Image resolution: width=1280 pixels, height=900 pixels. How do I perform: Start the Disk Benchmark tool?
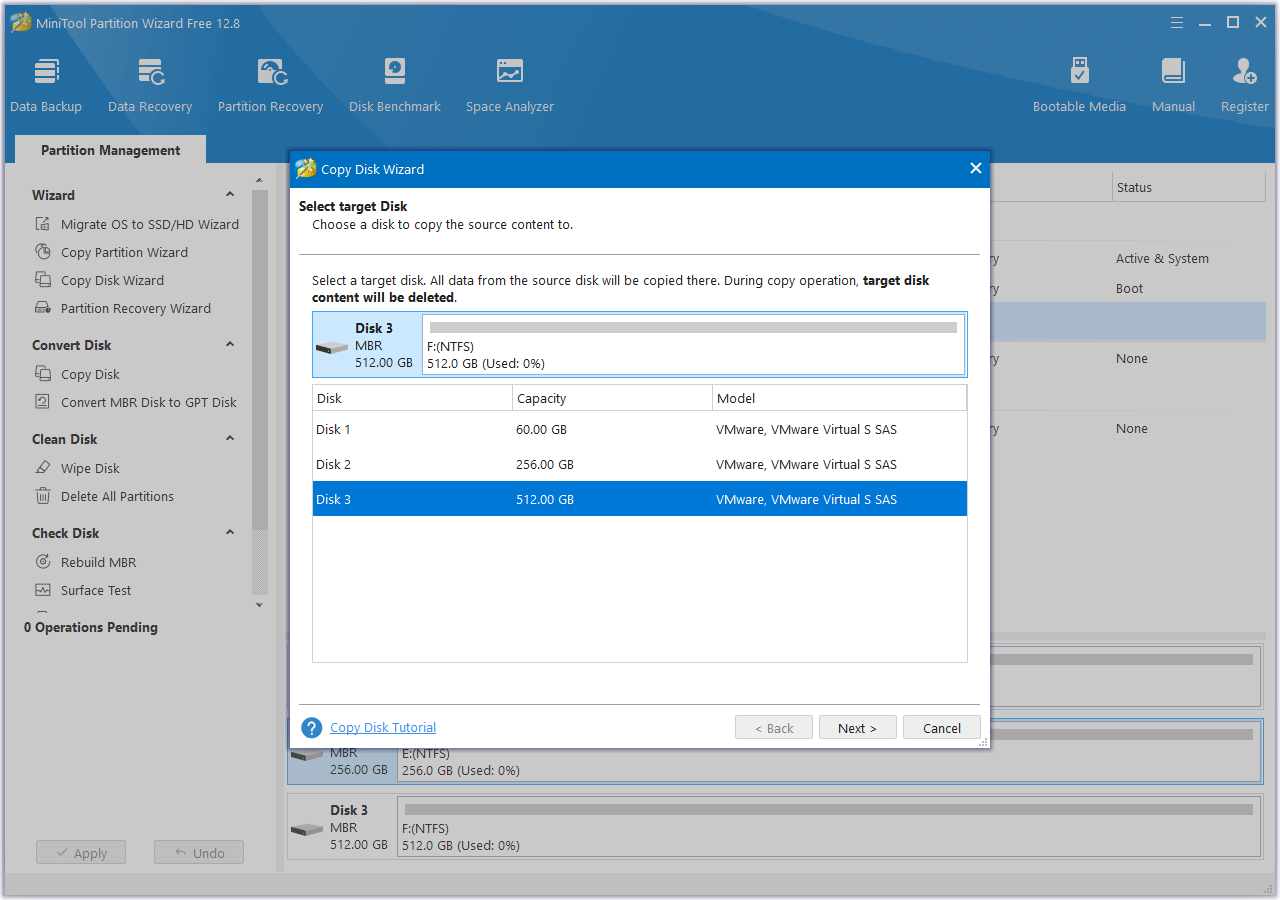[395, 85]
